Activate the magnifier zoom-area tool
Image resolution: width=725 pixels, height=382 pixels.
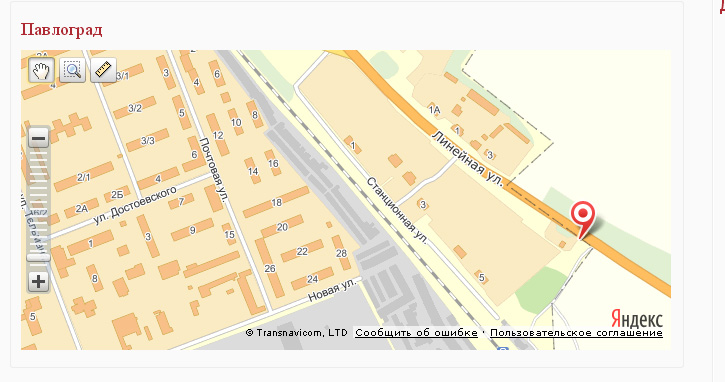pyautogui.click(x=73, y=70)
